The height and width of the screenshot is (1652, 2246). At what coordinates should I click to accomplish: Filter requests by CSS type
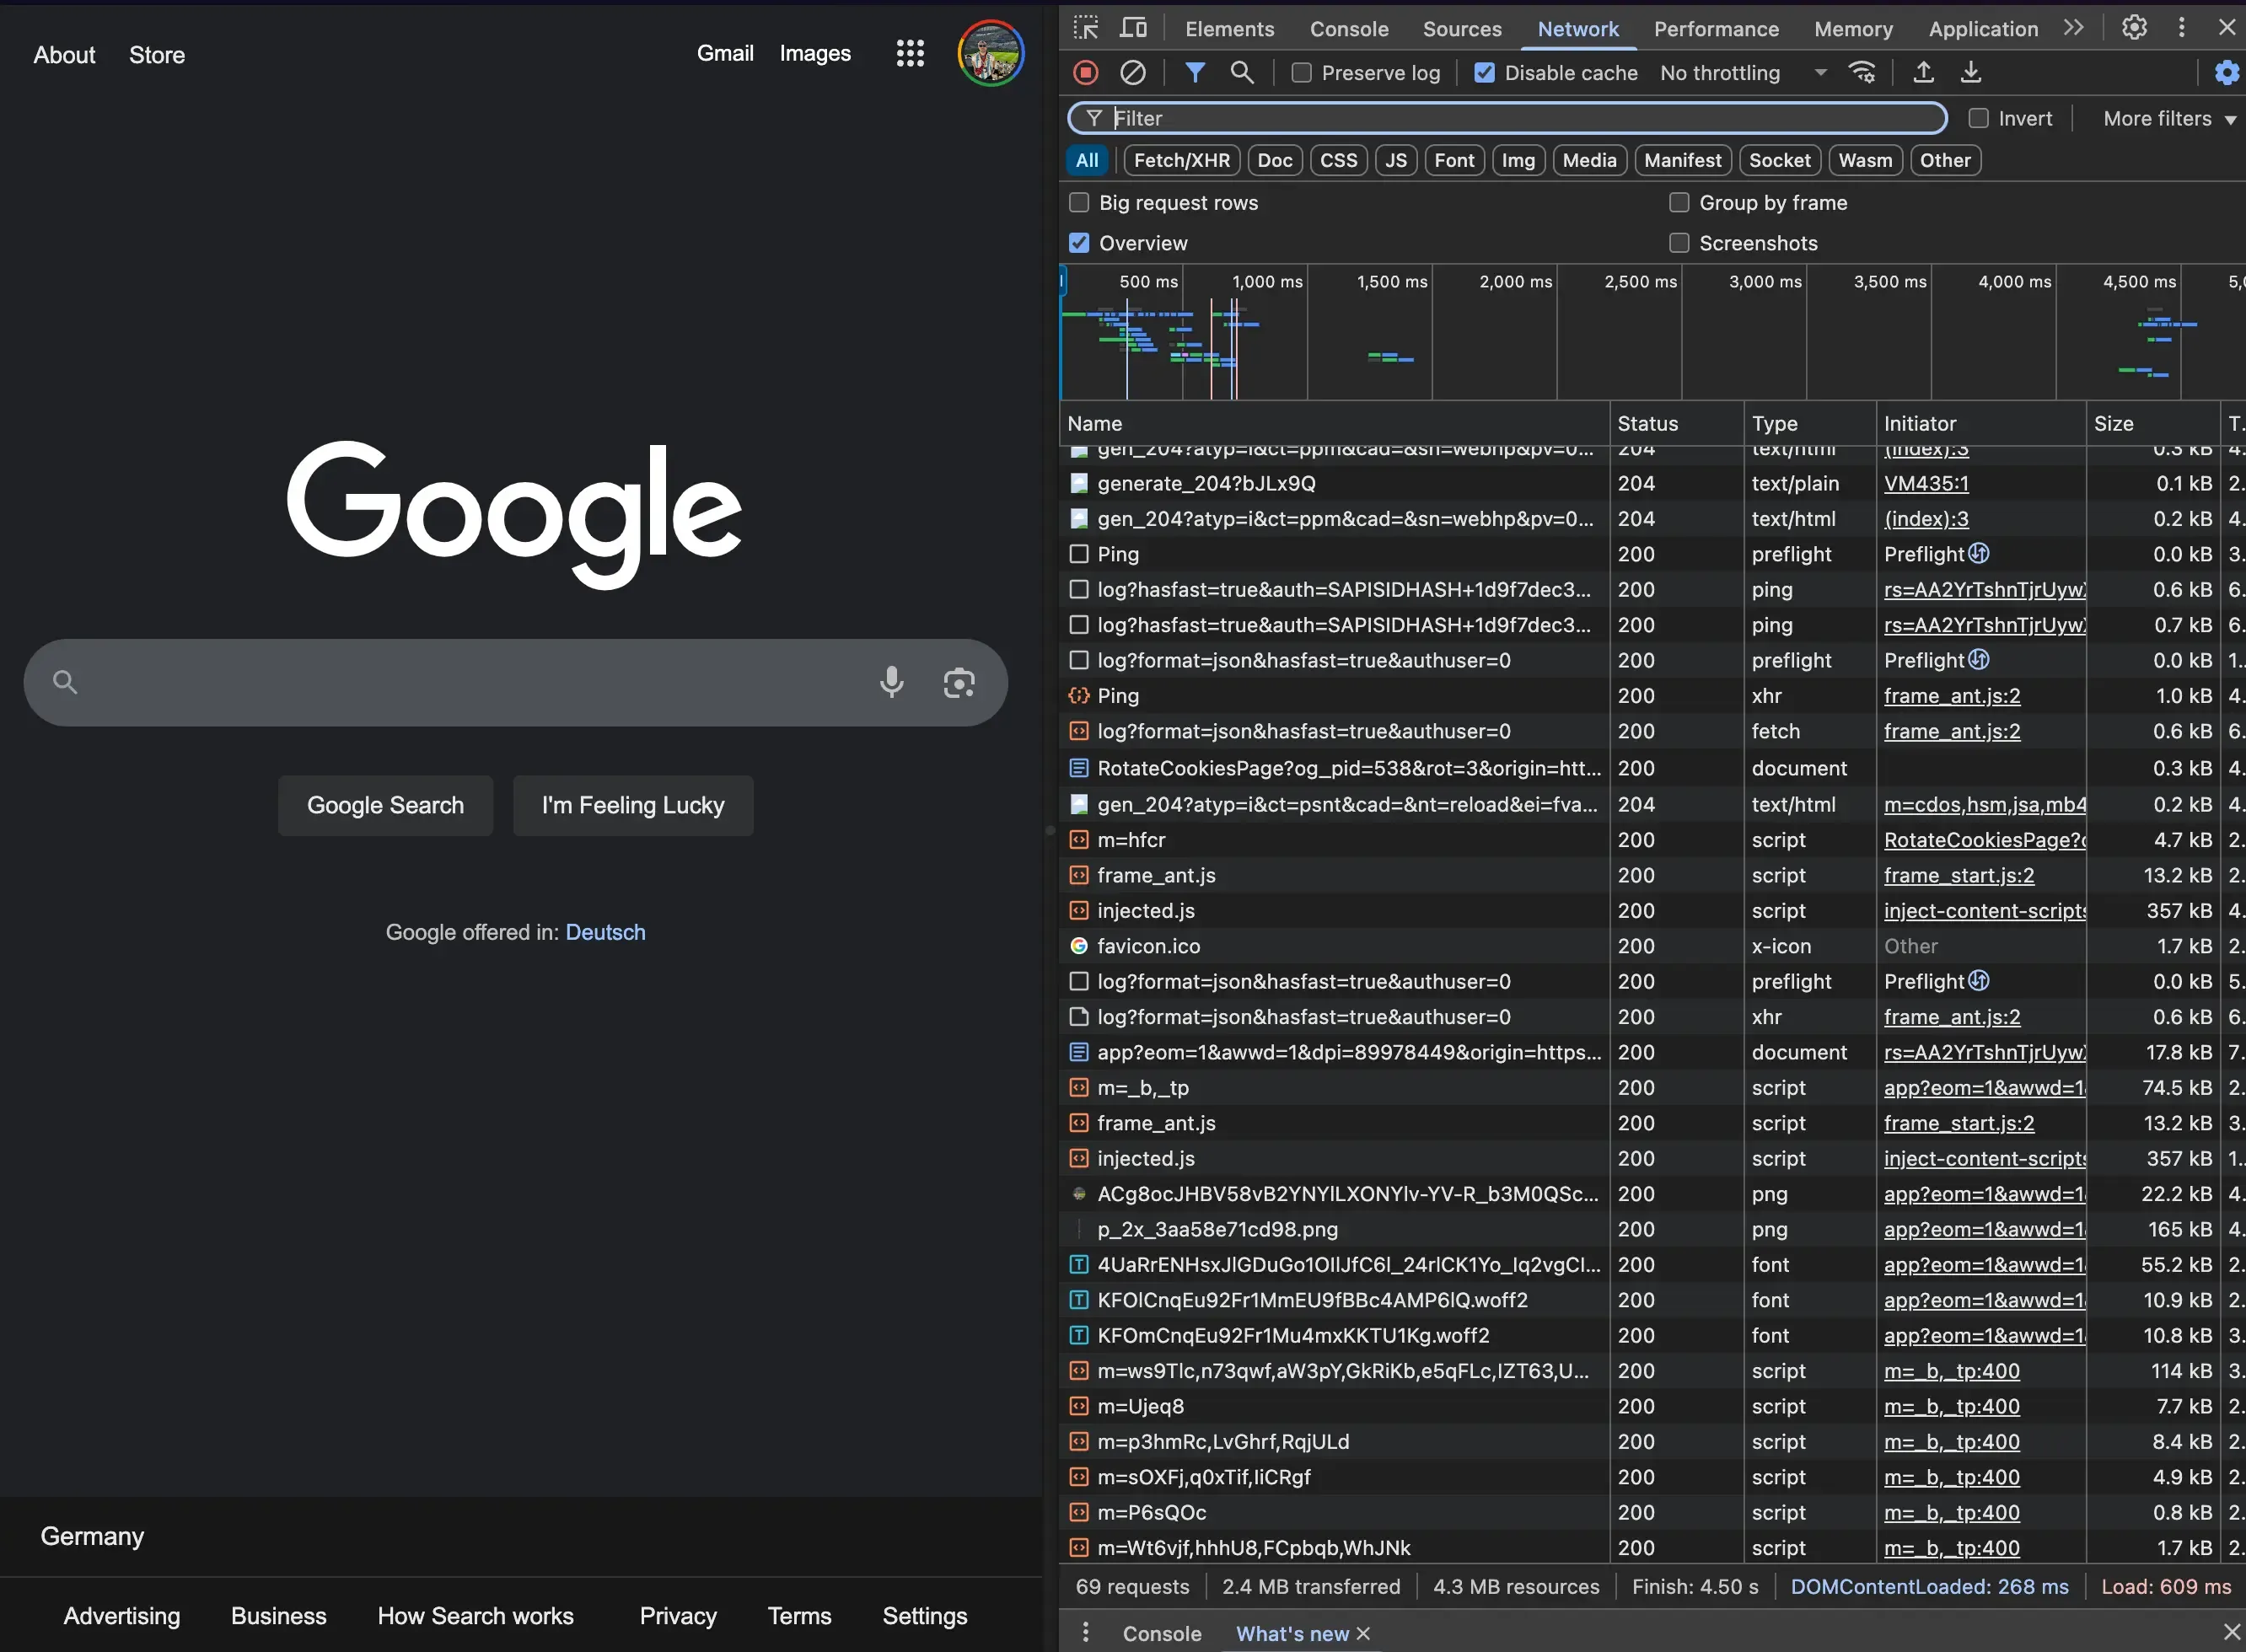(1338, 160)
